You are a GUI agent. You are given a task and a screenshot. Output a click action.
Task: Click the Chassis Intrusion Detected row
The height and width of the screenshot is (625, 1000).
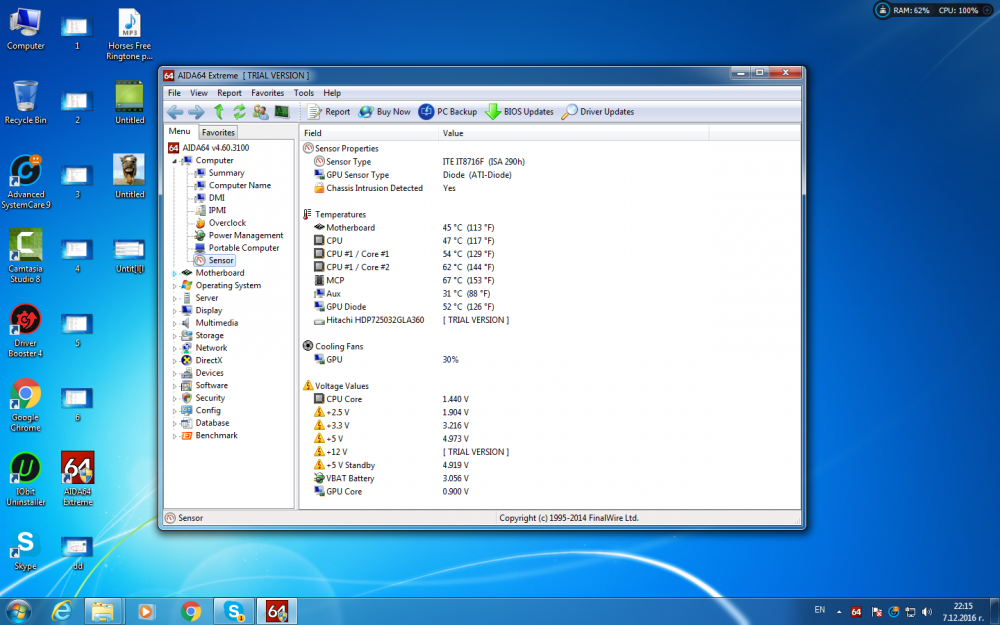click(x=385, y=188)
